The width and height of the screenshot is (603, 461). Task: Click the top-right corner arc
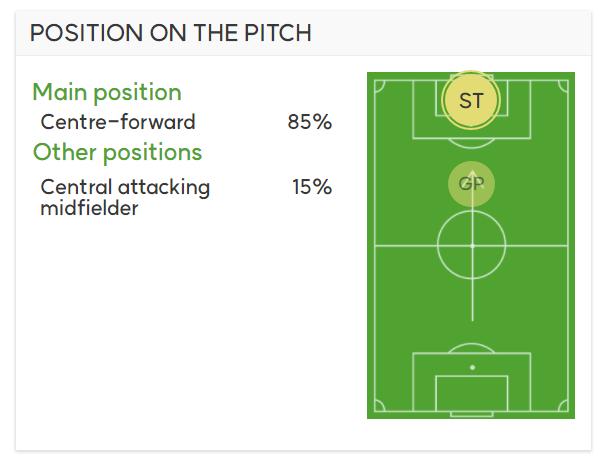tap(563, 86)
